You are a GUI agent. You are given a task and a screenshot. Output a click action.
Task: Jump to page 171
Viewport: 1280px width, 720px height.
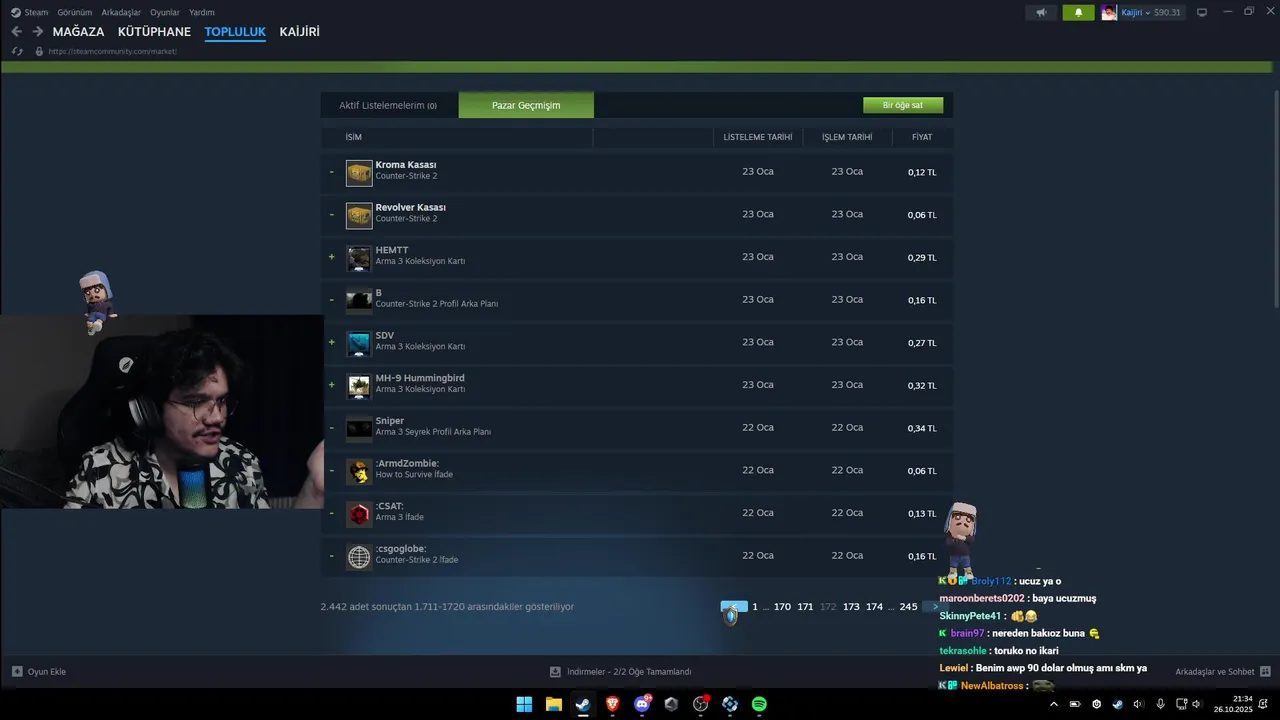805,607
